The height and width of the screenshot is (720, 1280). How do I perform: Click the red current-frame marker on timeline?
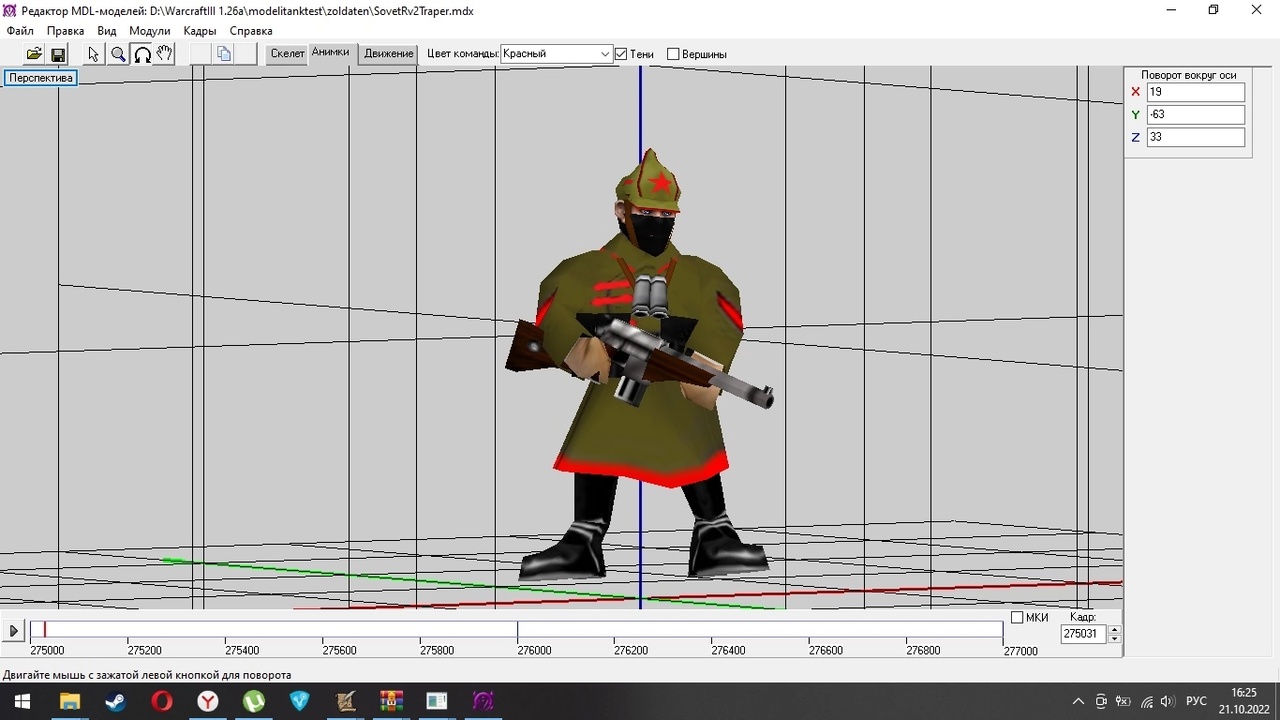pyautogui.click(x=44, y=630)
